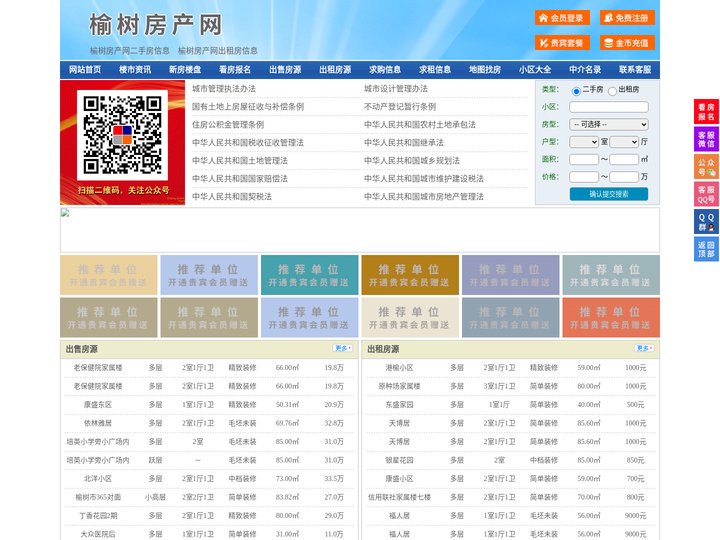Image resolution: width=720 pixels, height=540 pixels.
Task: Open 地图找房 in navigation bar
Action: (x=485, y=70)
